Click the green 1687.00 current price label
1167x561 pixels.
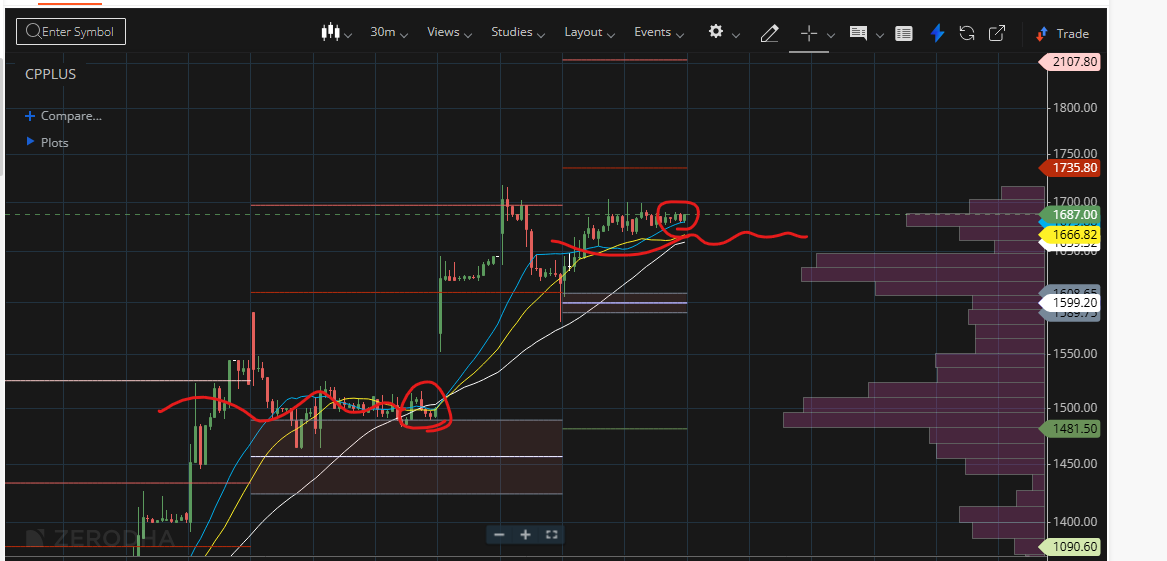(1070, 215)
